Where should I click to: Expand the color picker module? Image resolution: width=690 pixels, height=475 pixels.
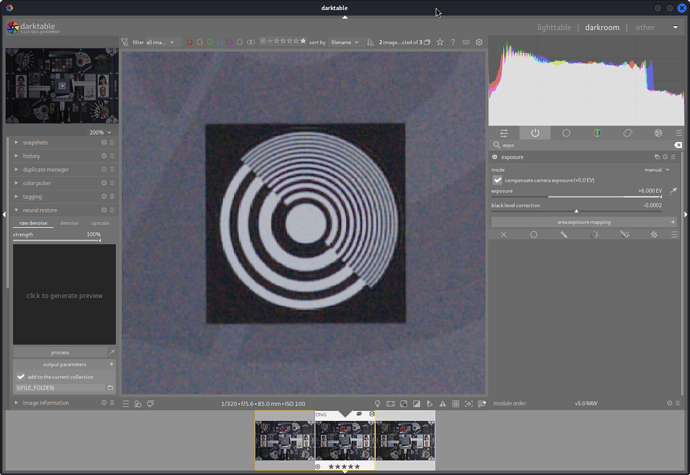click(x=16, y=183)
